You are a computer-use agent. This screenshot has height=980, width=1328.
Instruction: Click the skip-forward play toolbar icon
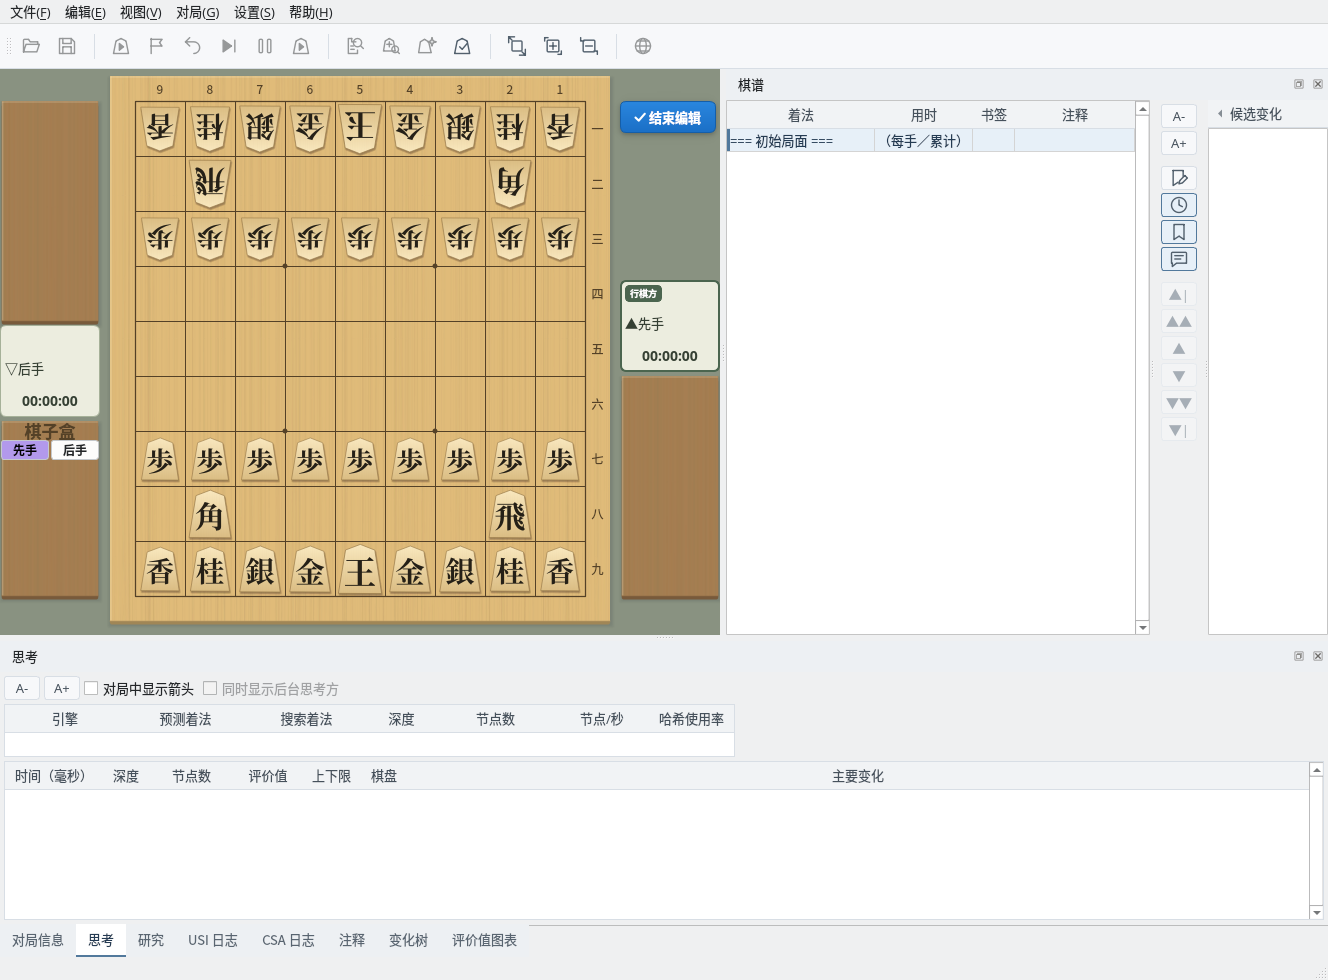(x=229, y=46)
